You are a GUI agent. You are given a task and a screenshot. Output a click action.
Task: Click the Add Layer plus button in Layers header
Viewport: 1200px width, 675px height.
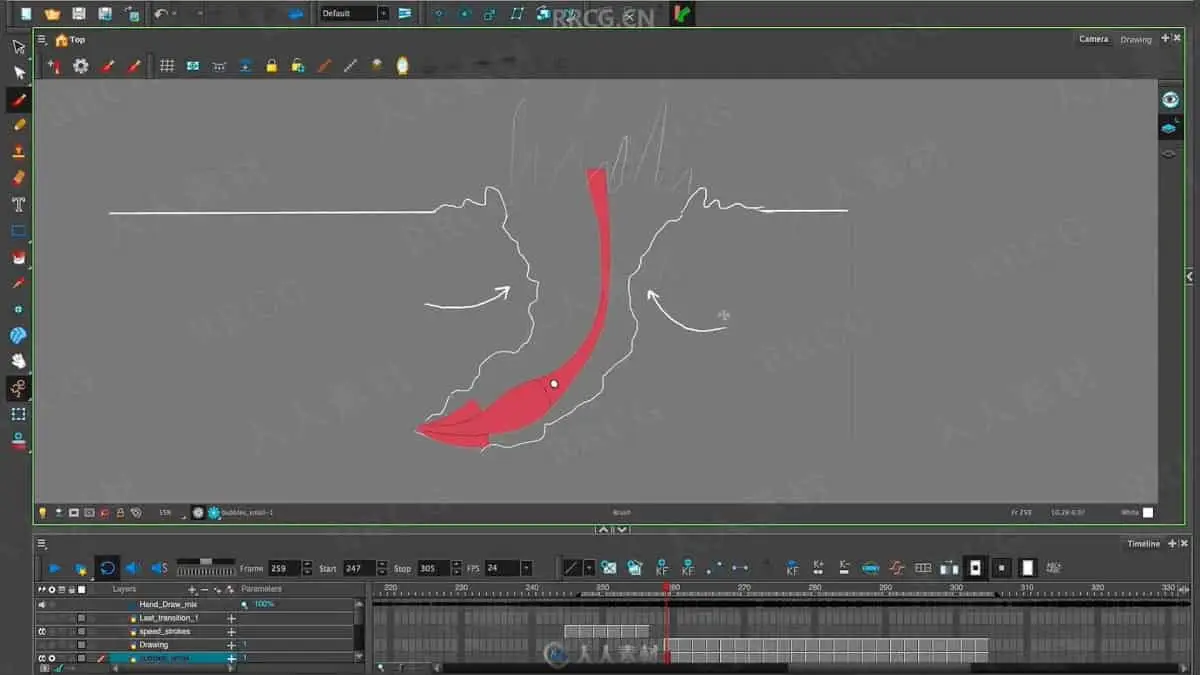192,590
